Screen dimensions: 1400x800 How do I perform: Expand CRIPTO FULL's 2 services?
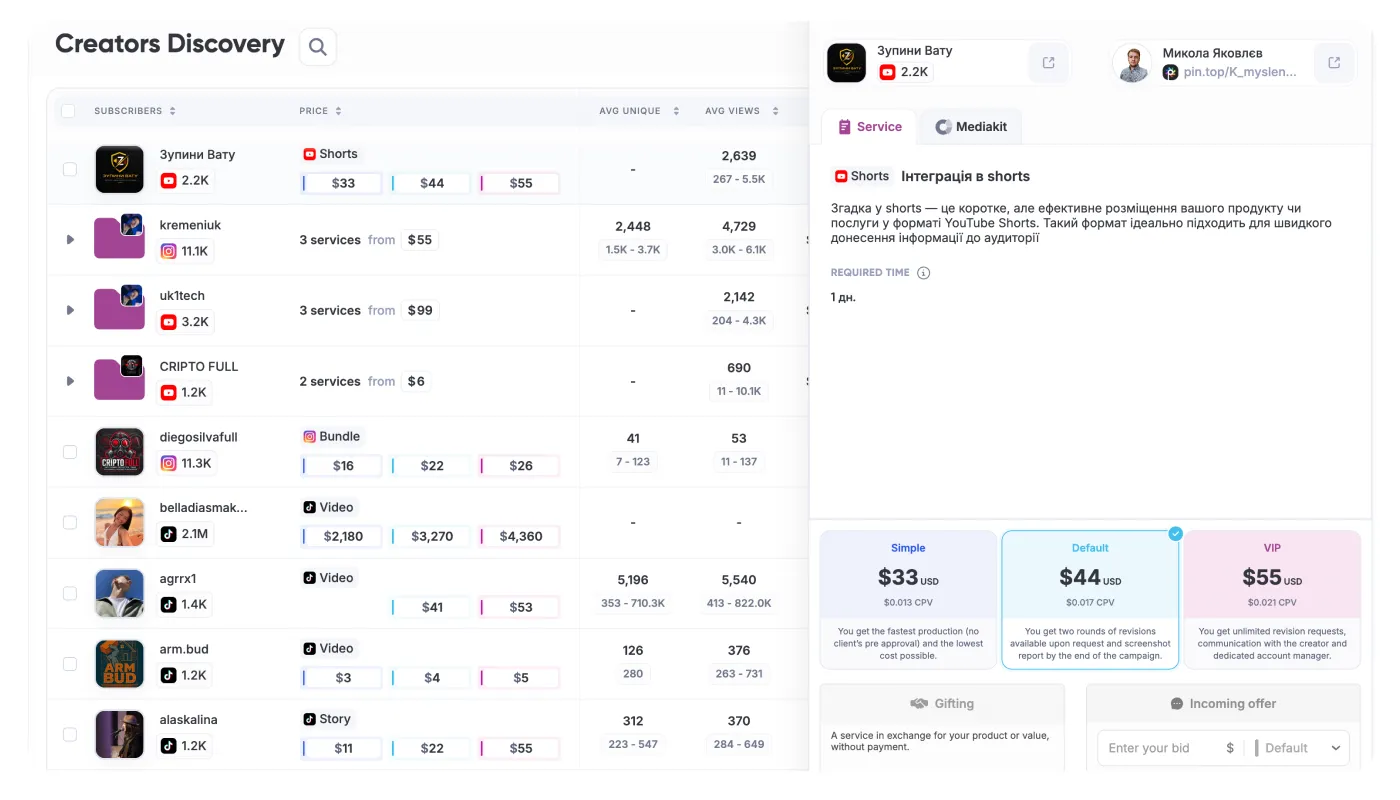click(x=70, y=381)
